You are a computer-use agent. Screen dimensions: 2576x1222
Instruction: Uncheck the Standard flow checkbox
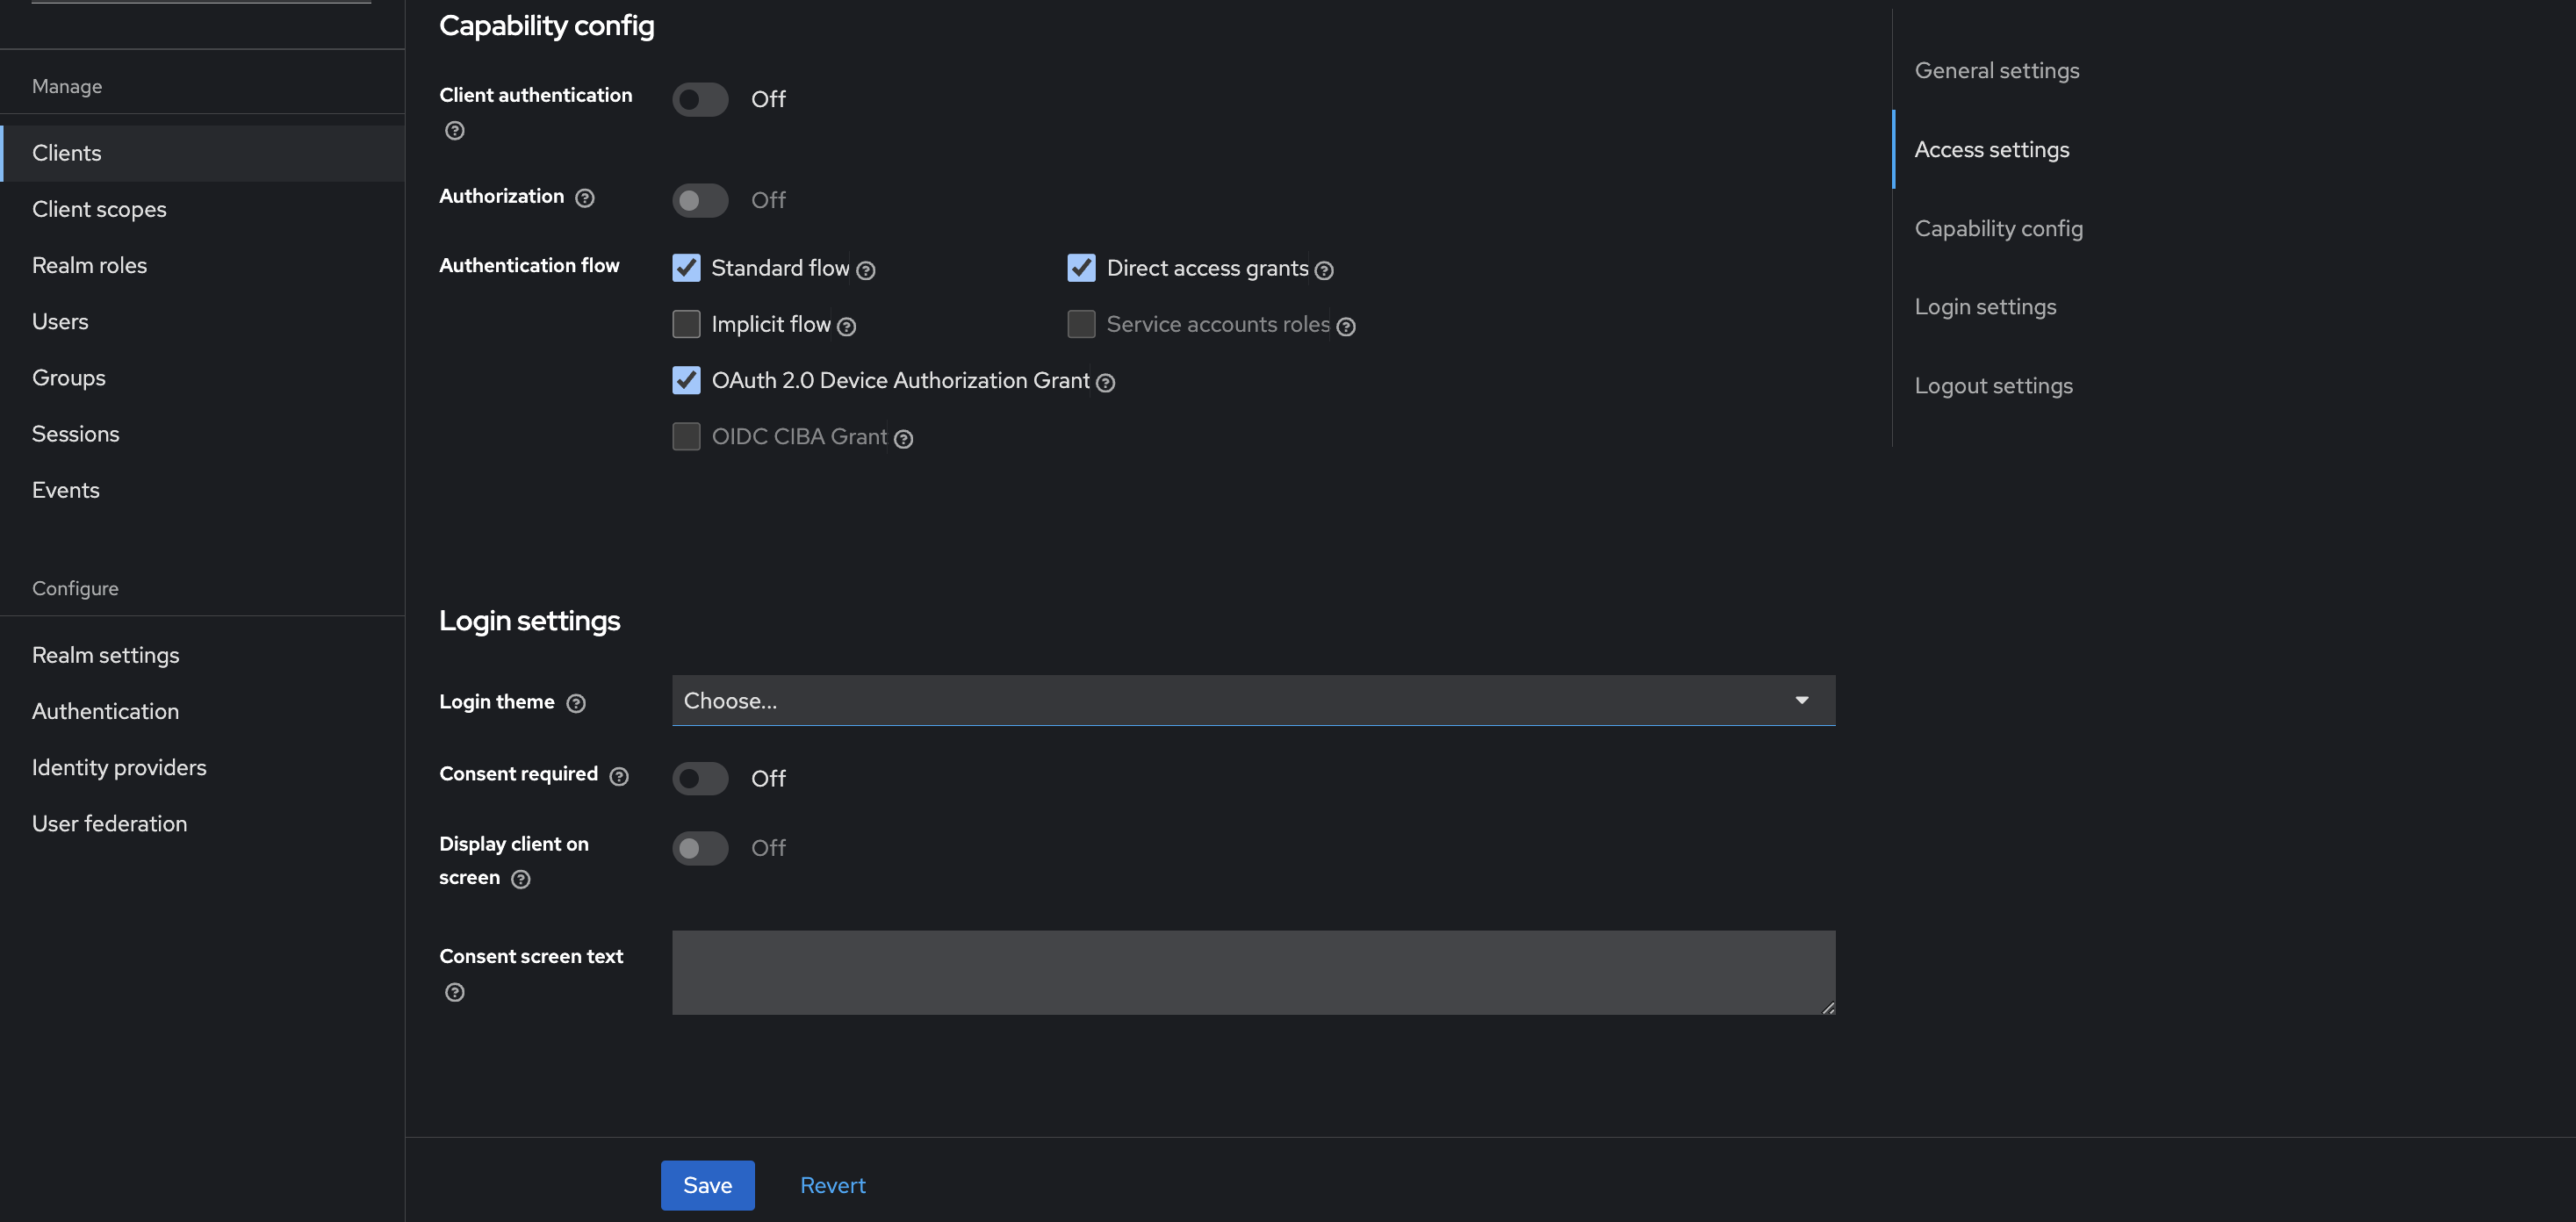click(x=686, y=267)
